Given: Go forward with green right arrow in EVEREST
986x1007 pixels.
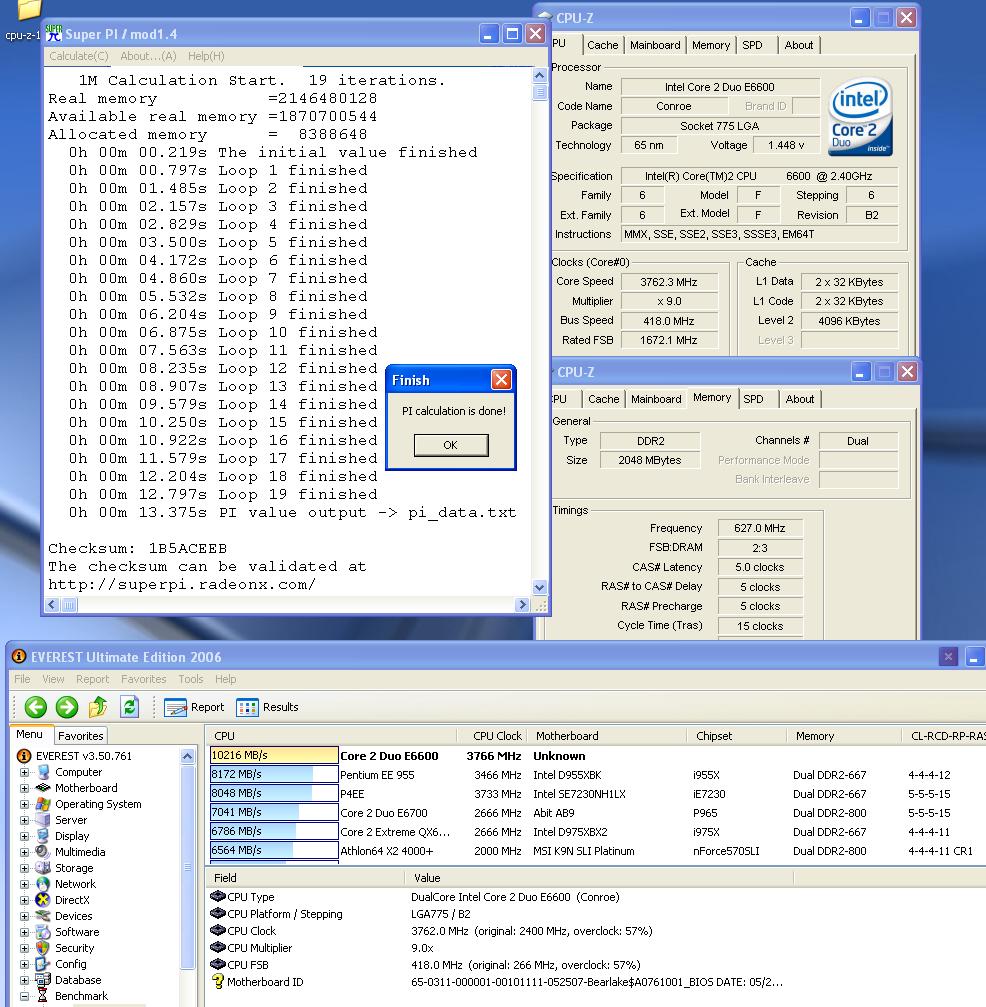Looking at the screenshot, I should click(x=67, y=707).
